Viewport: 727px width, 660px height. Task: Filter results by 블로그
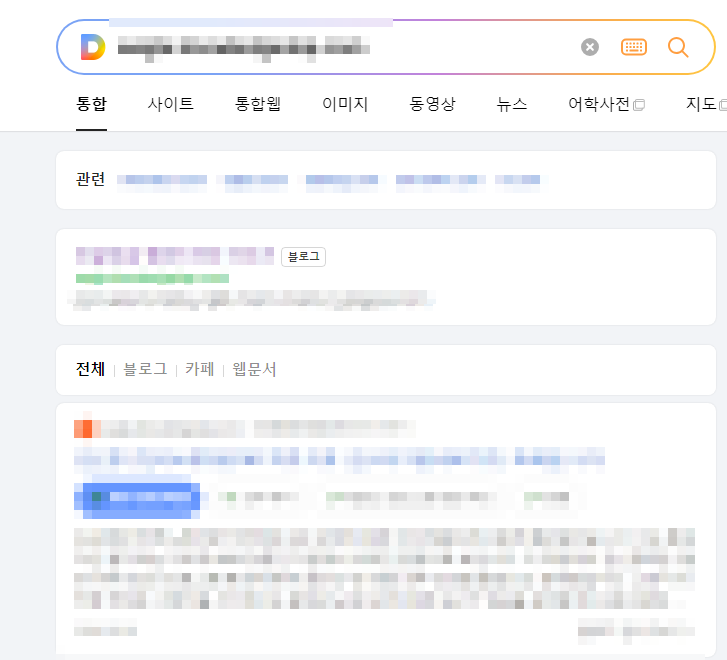145,369
